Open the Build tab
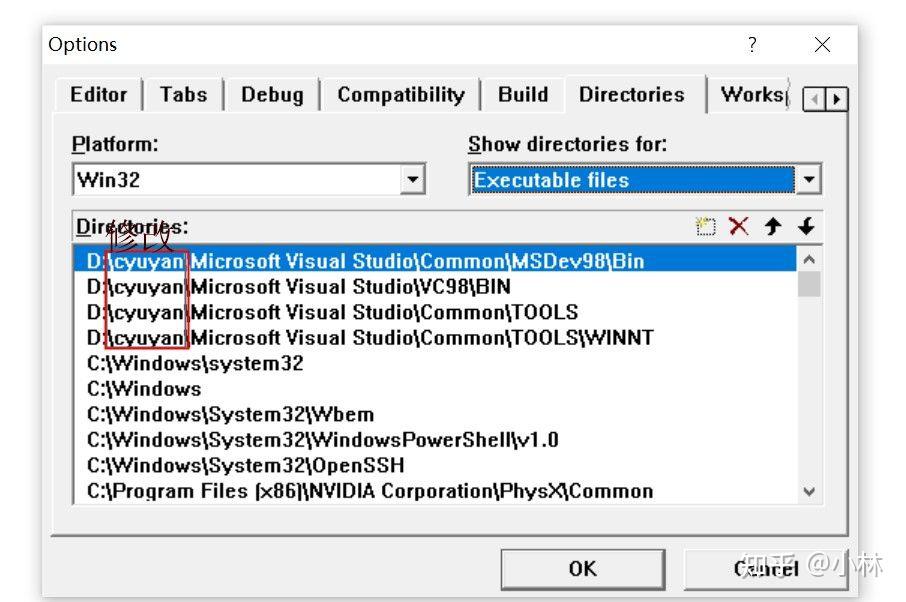Screen dimensions: 906x602 point(523,95)
